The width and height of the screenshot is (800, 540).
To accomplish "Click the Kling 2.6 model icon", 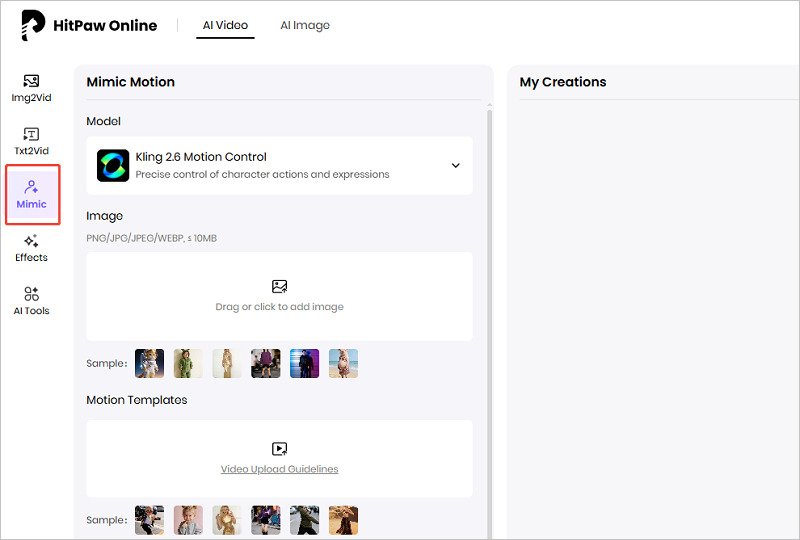I will click(x=113, y=165).
